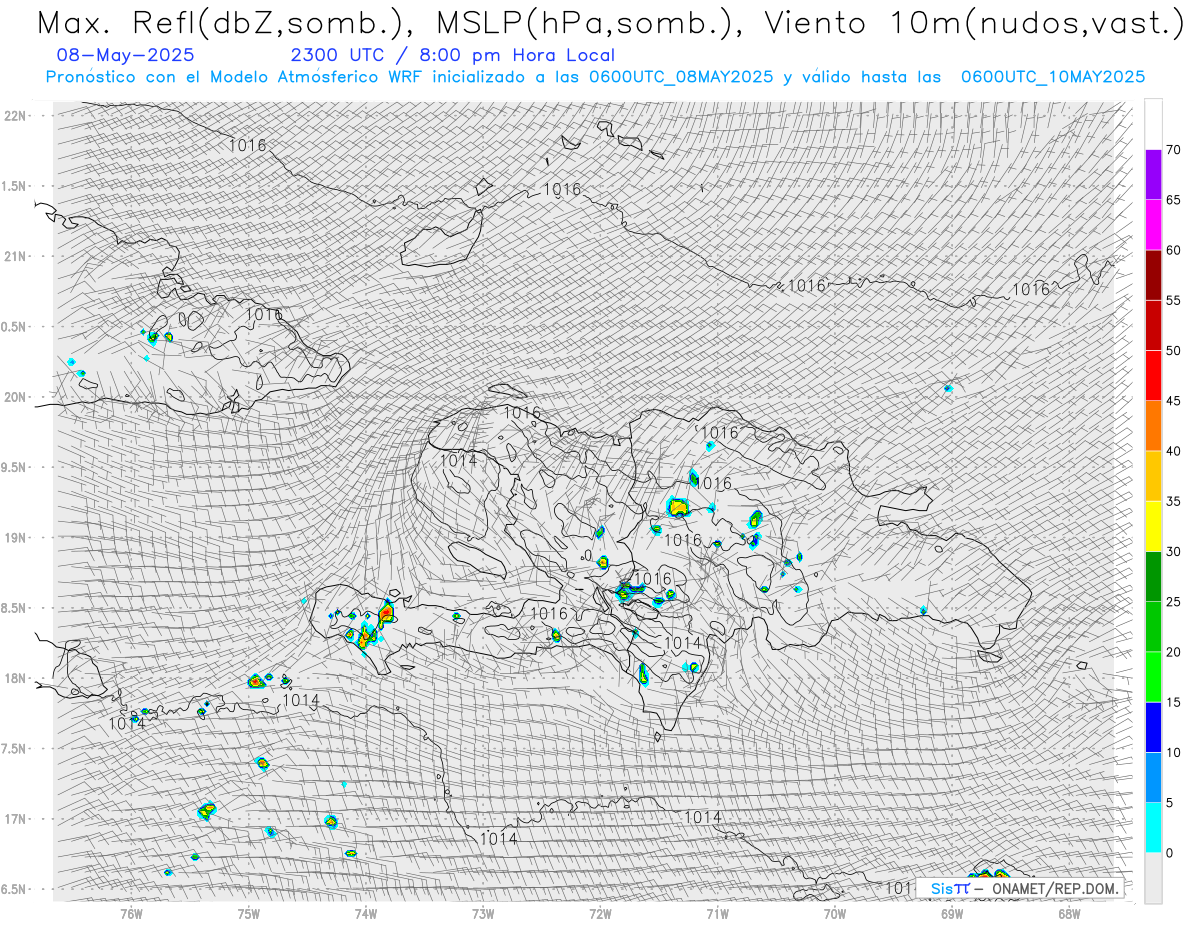Select the time '2300 UTC / 8:00 pm Hora Local'
The height and width of the screenshot is (927, 1200).
tap(453, 56)
